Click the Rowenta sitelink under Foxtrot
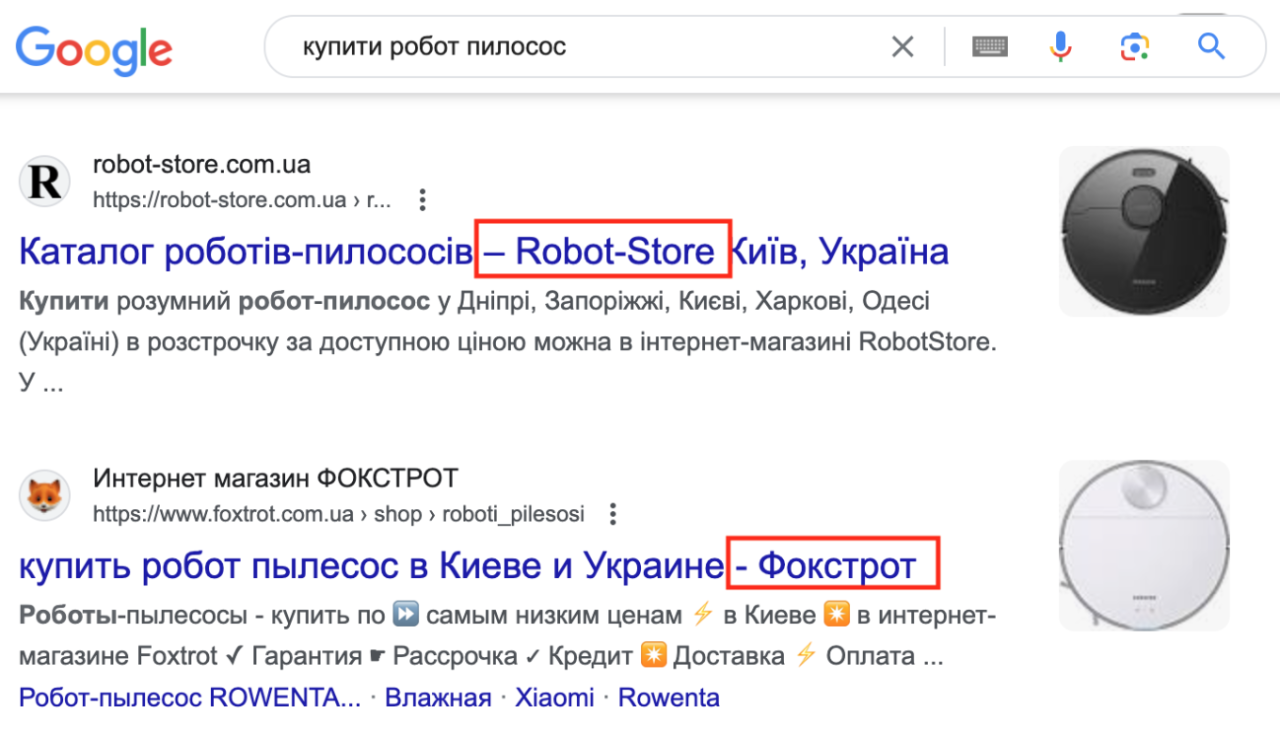 coord(668,697)
